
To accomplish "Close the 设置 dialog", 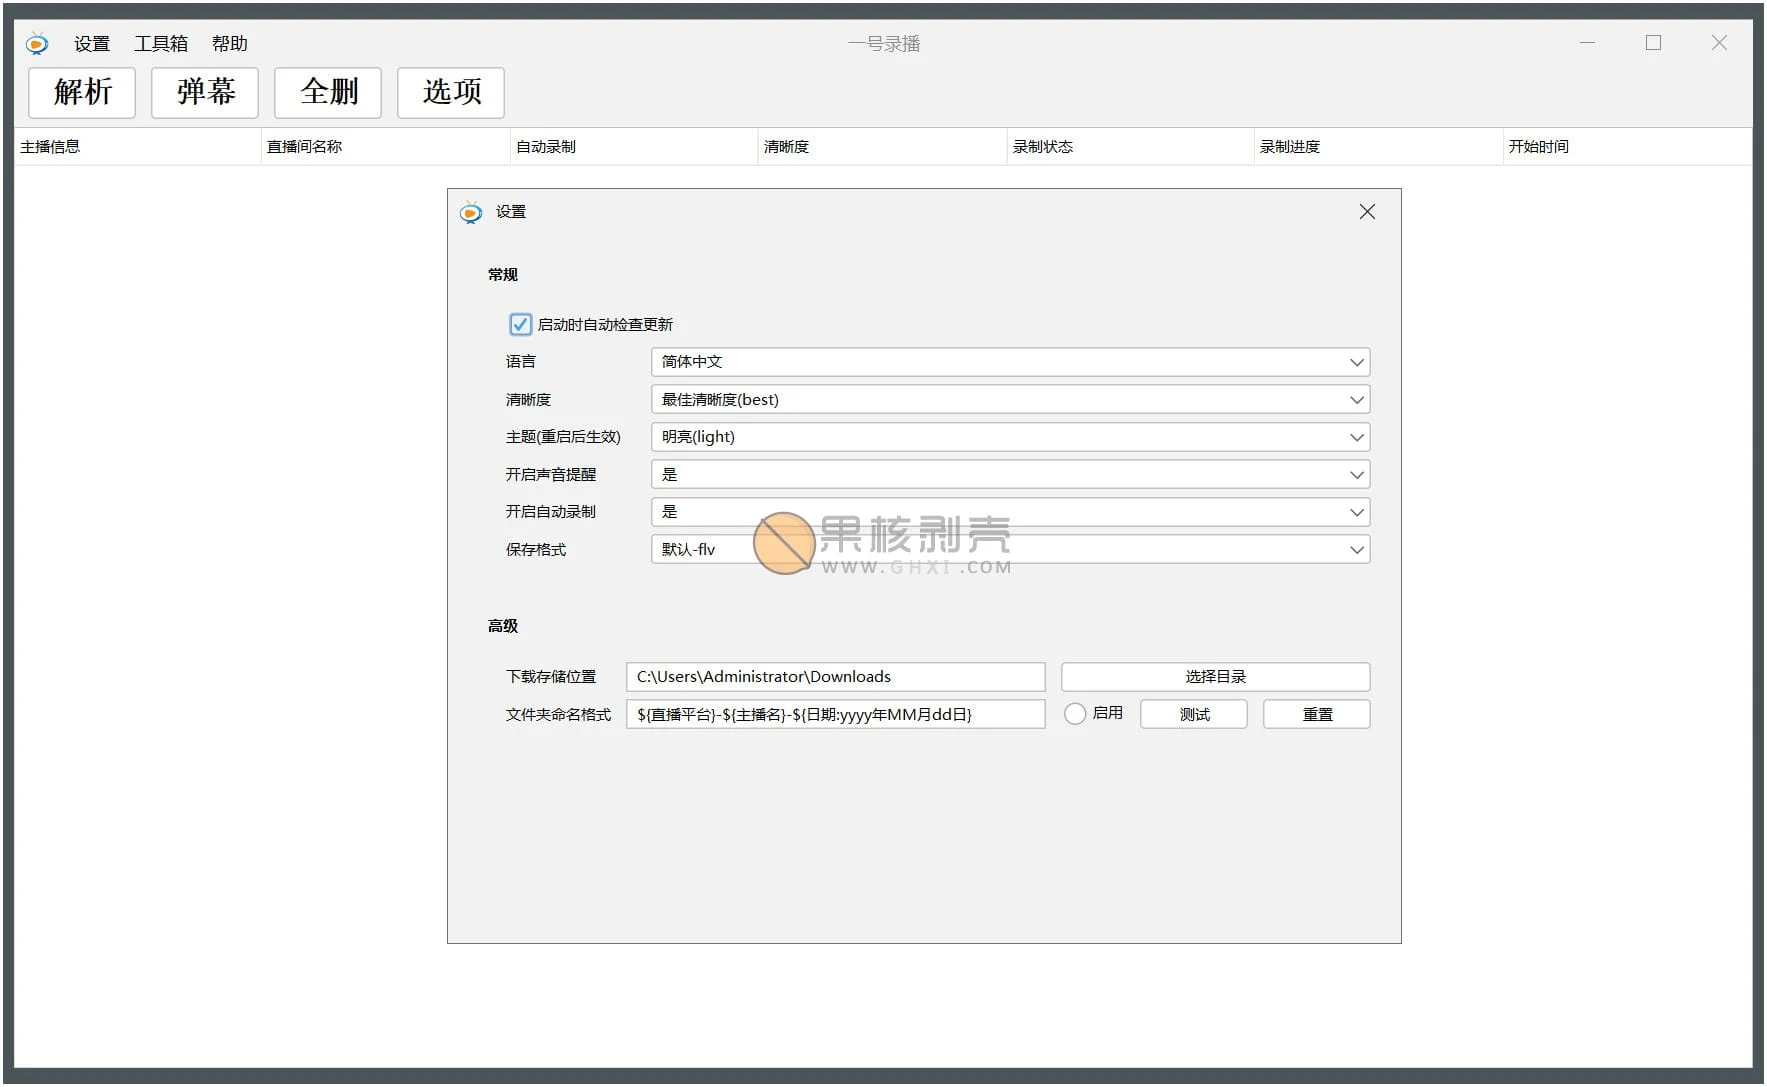I will point(1367,212).
